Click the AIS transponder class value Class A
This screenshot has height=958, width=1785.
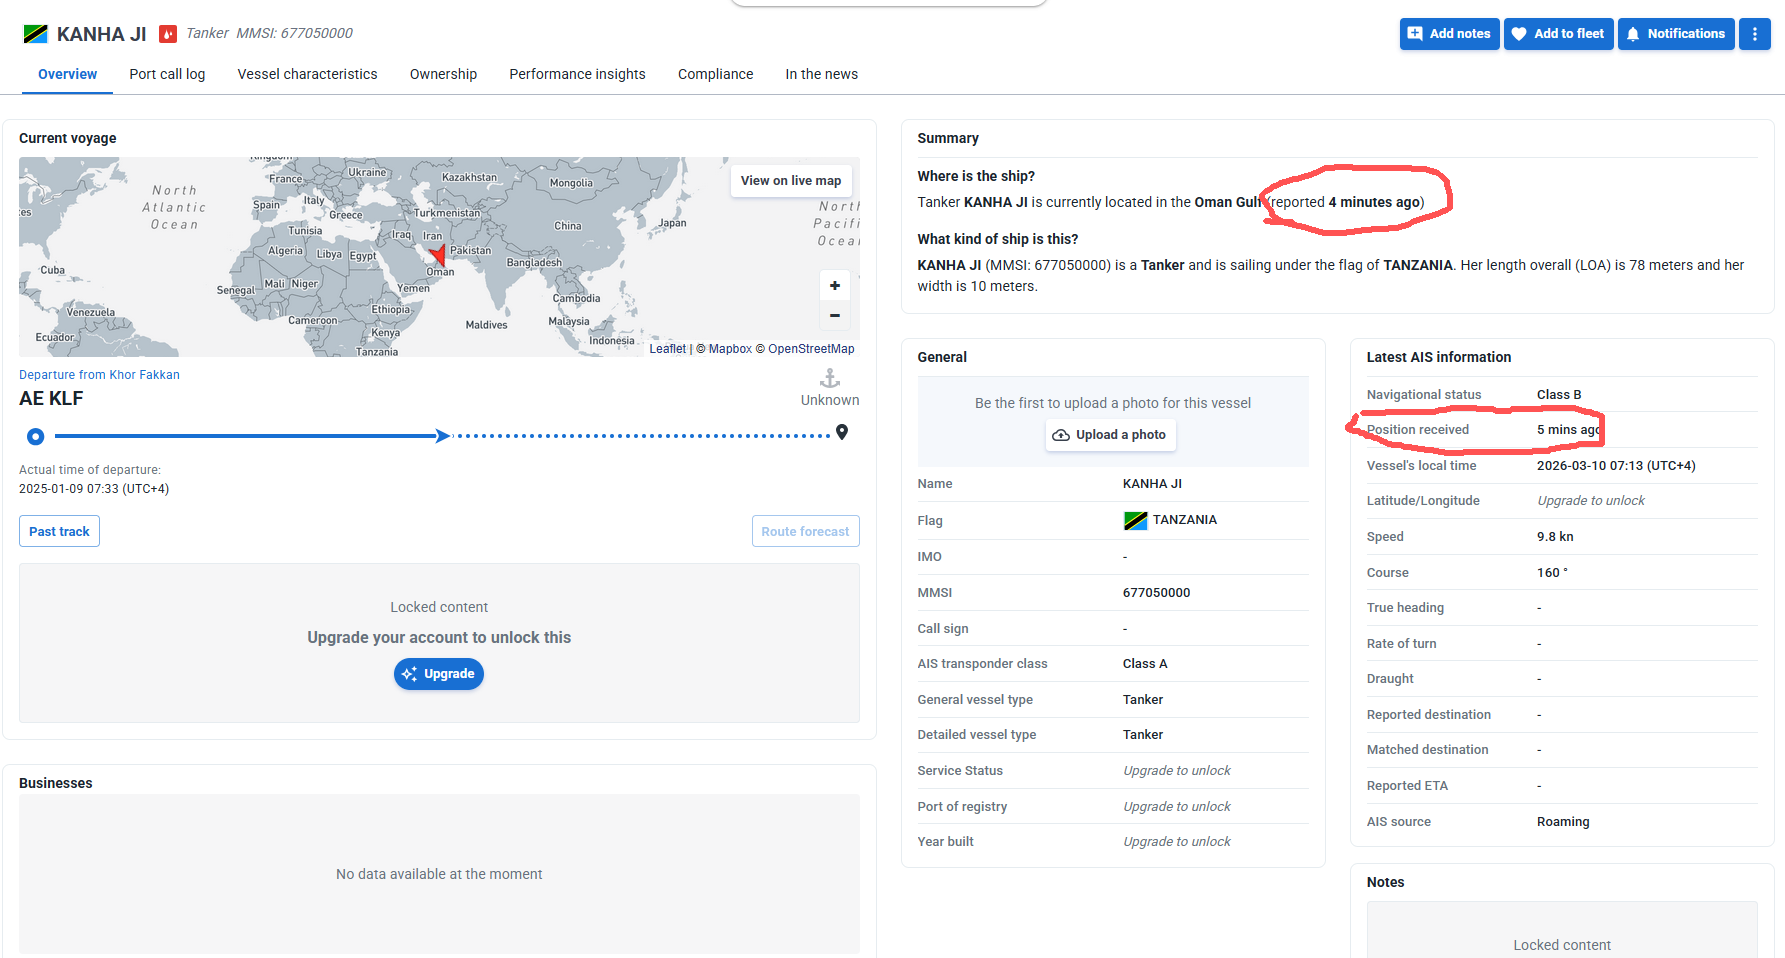(1145, 664)
